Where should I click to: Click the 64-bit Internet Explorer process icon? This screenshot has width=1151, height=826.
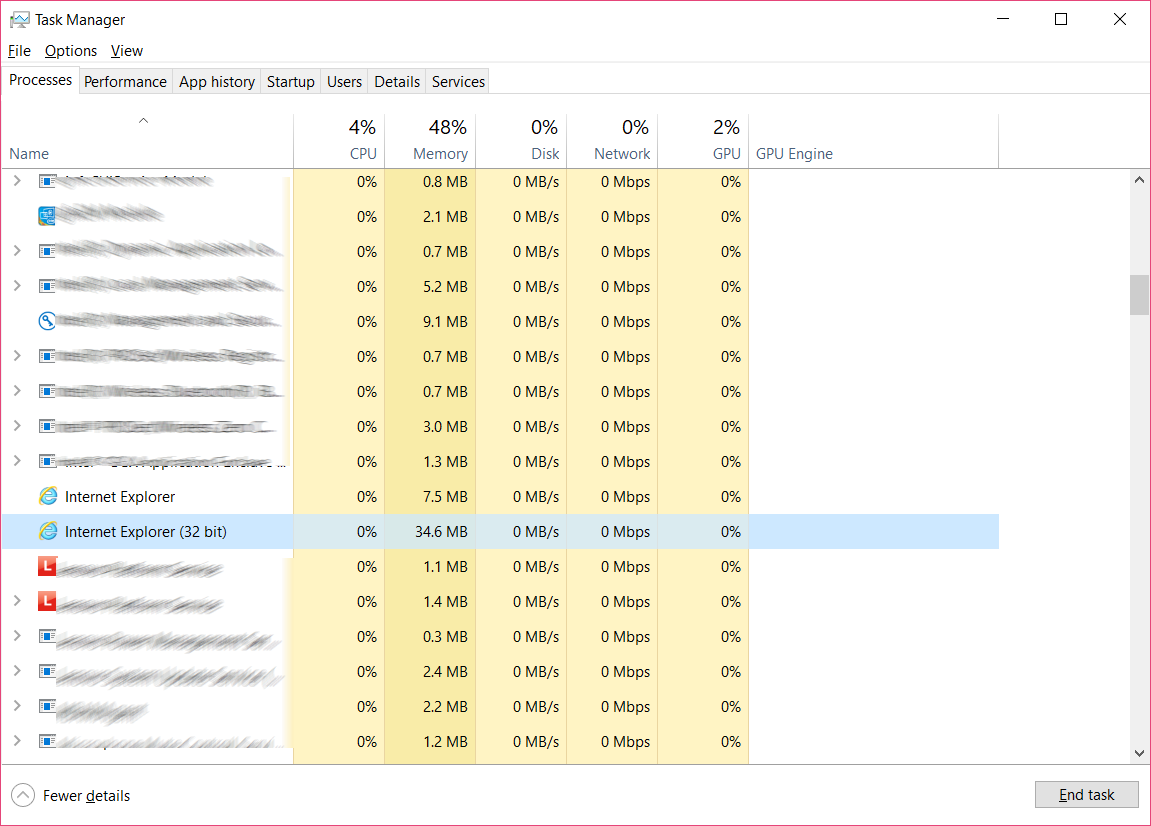[50, 496]
